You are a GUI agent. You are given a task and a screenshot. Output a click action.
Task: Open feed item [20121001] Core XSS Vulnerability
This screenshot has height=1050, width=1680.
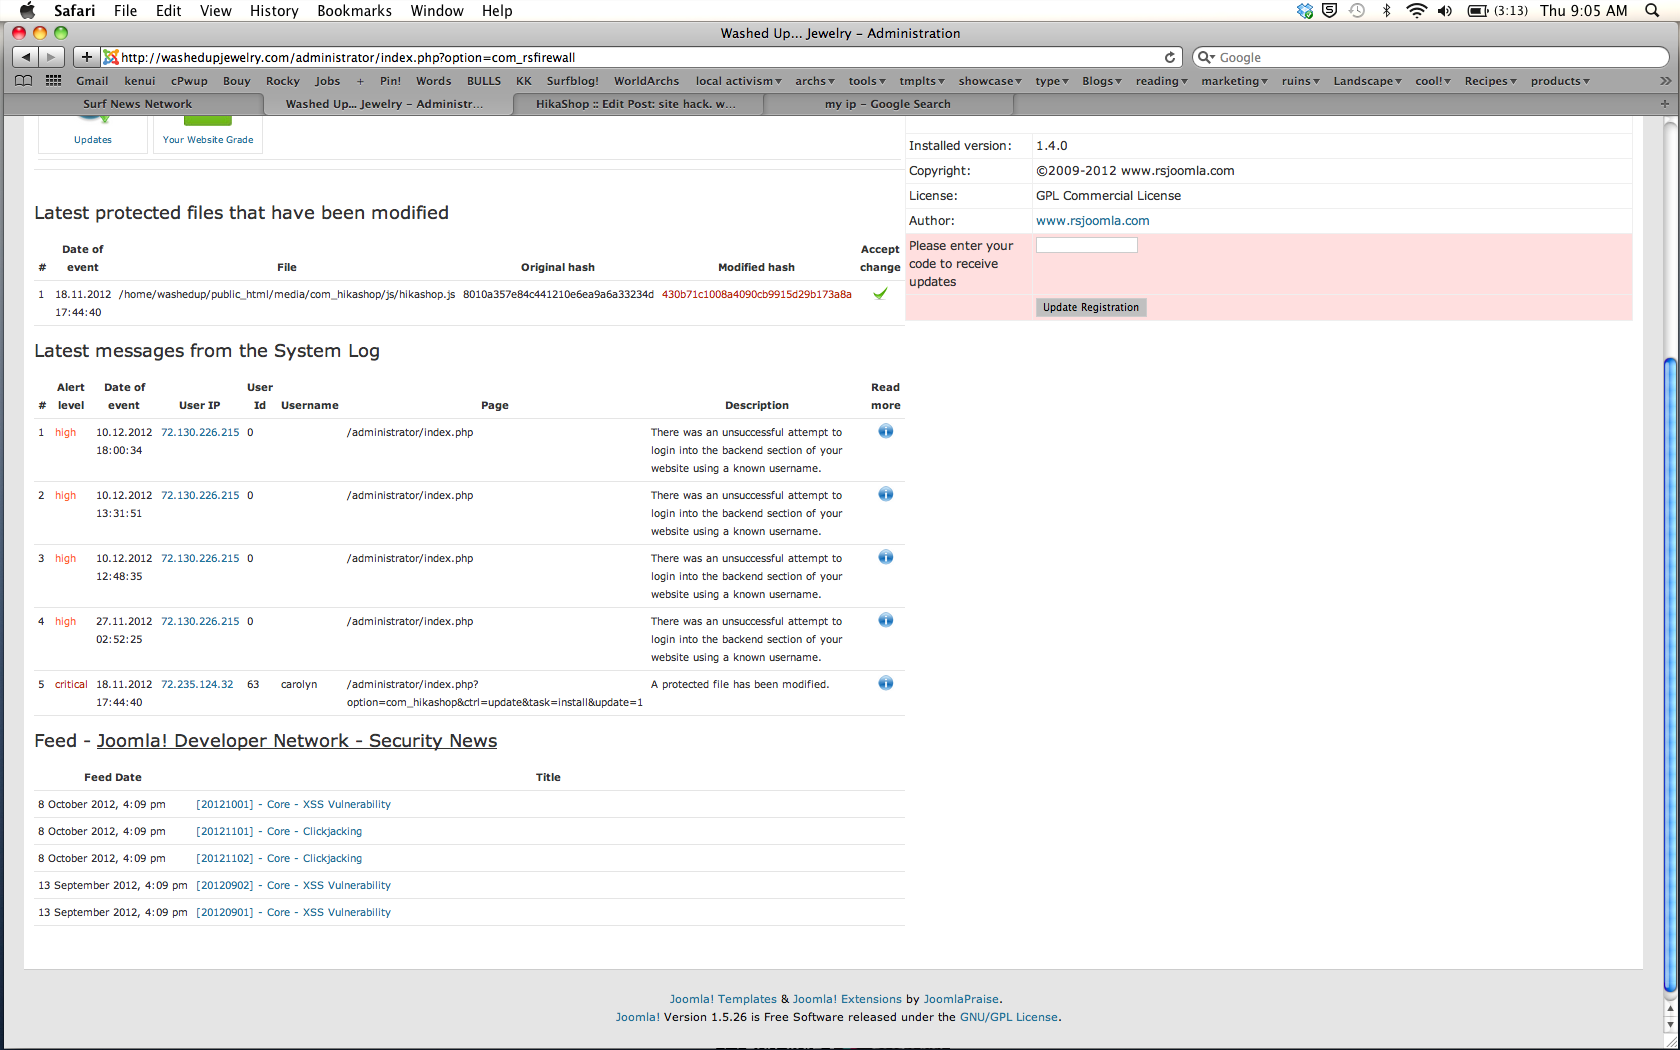pyautogui.click(x=293, y=805)
